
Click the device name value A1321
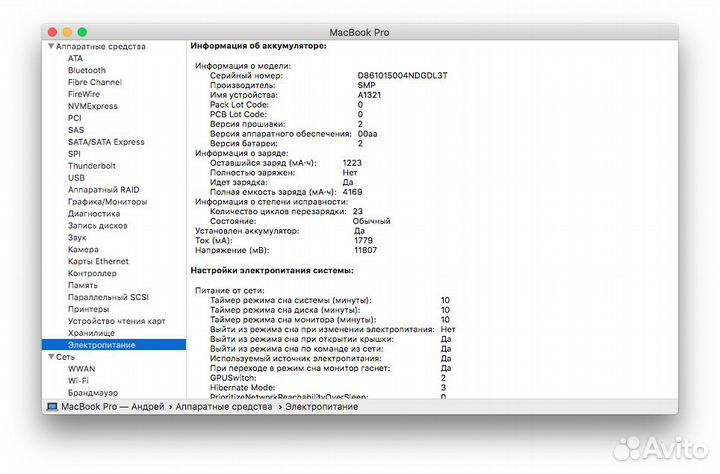369,95
